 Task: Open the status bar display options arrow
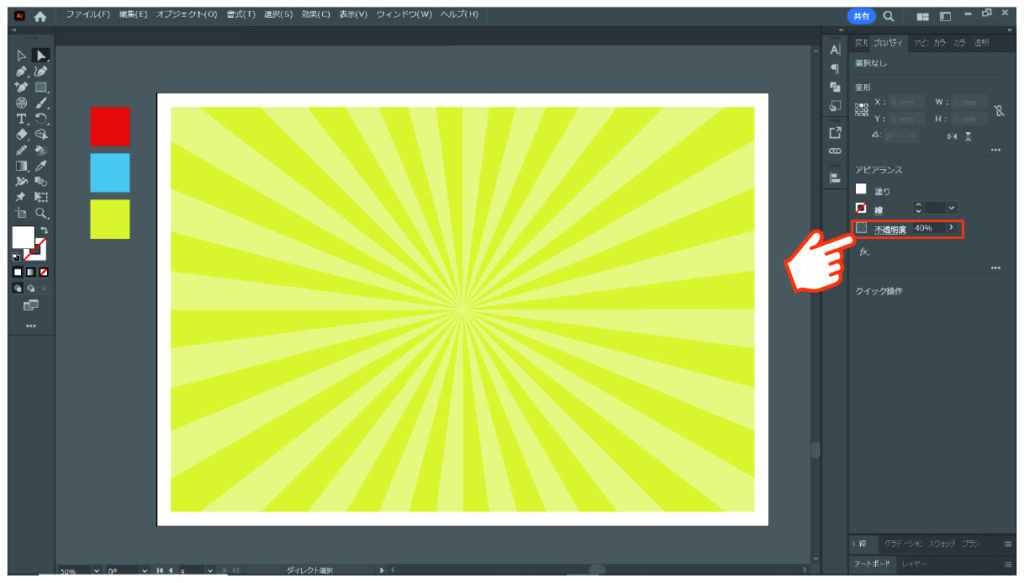(x=382, y=571)
